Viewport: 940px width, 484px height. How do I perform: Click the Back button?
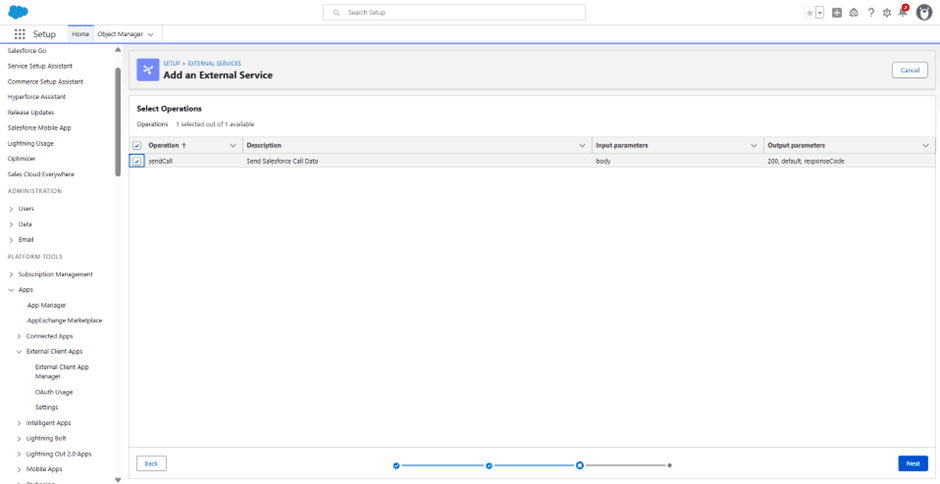point(151,464)
